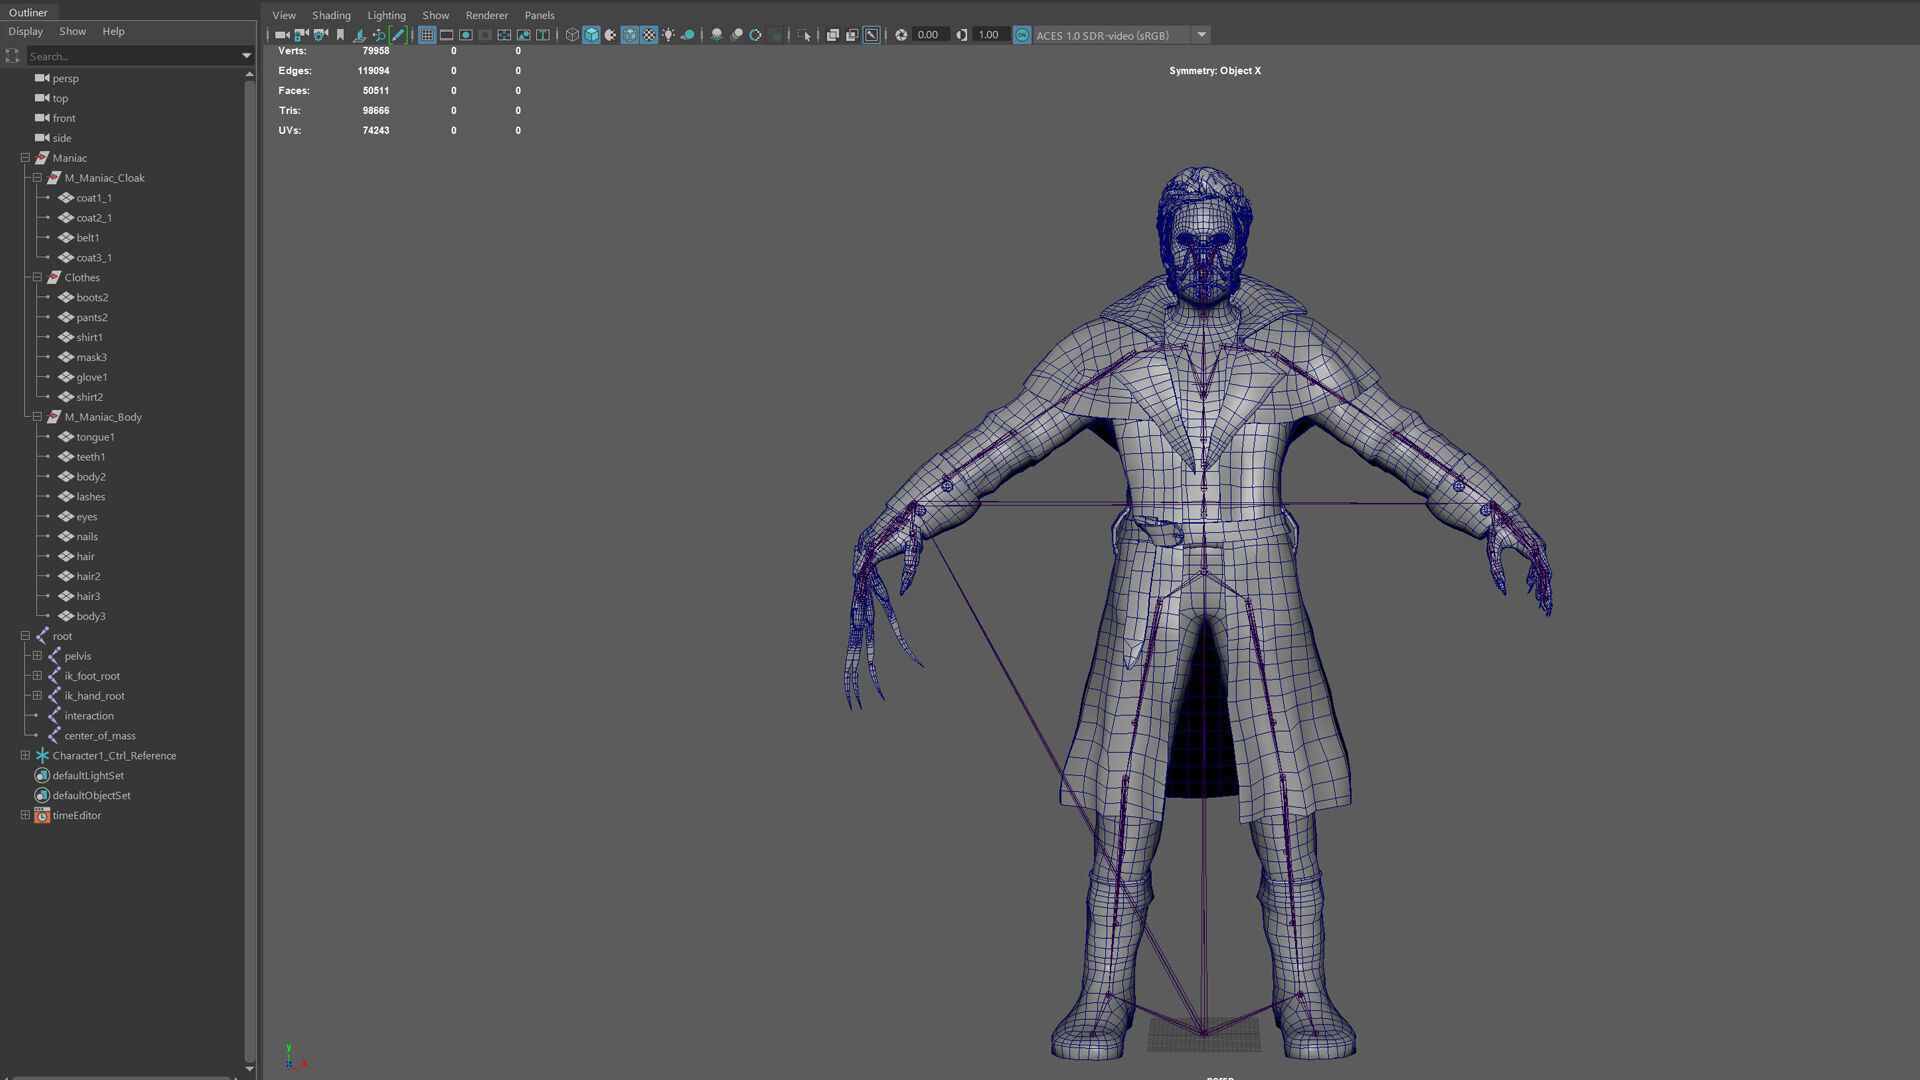This screenshot has height=1080, width=1920.
Task: Toggle 2D Pan/Zoom icon
Action: [379, 35]
